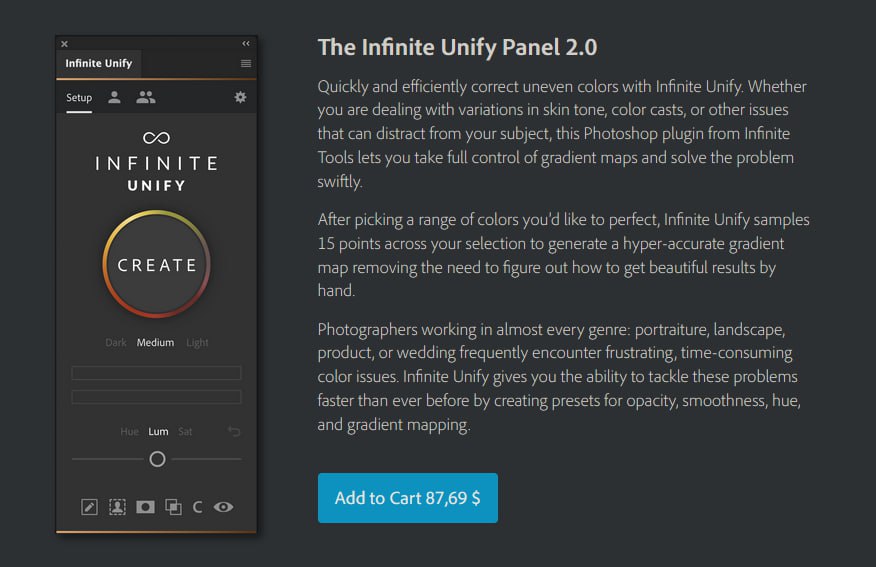Click Add to Cart 87,69 $ button
This screenshot has width=876, height=567.
408,498
